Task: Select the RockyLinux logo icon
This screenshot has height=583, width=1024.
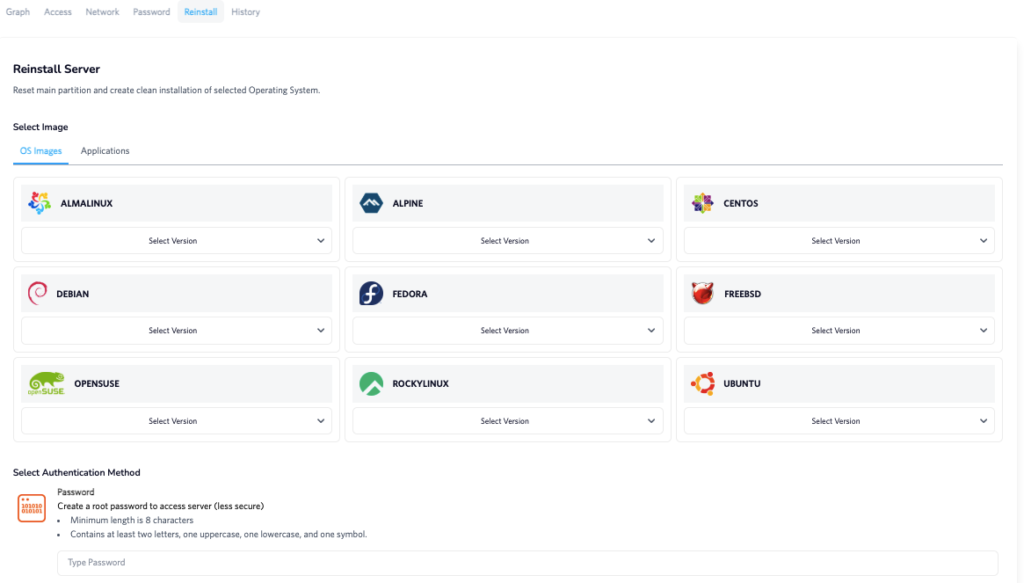Action: 372,382
